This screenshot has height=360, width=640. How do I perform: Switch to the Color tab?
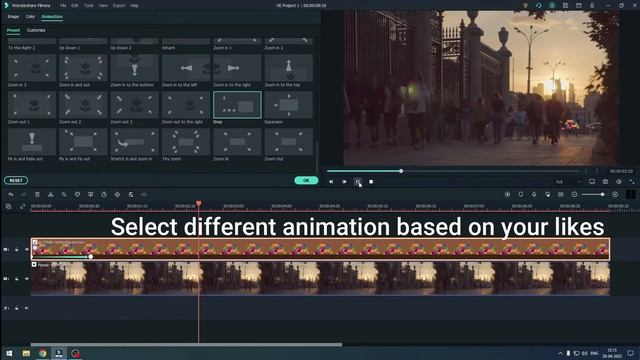tap(30, 17)
